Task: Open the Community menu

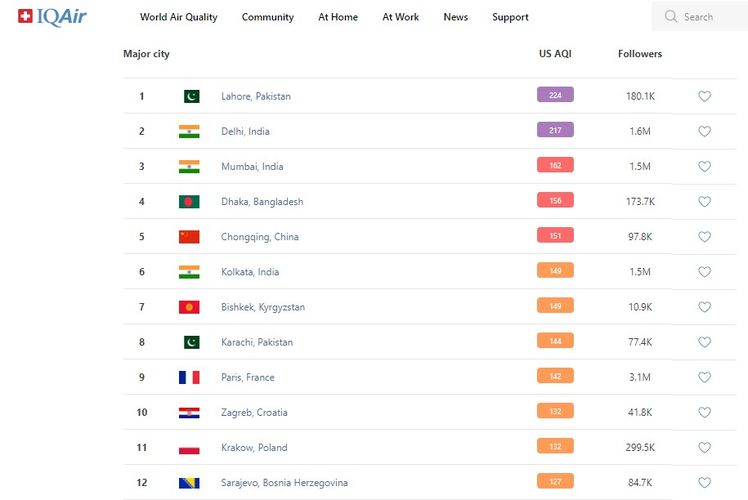Action: 268,17
